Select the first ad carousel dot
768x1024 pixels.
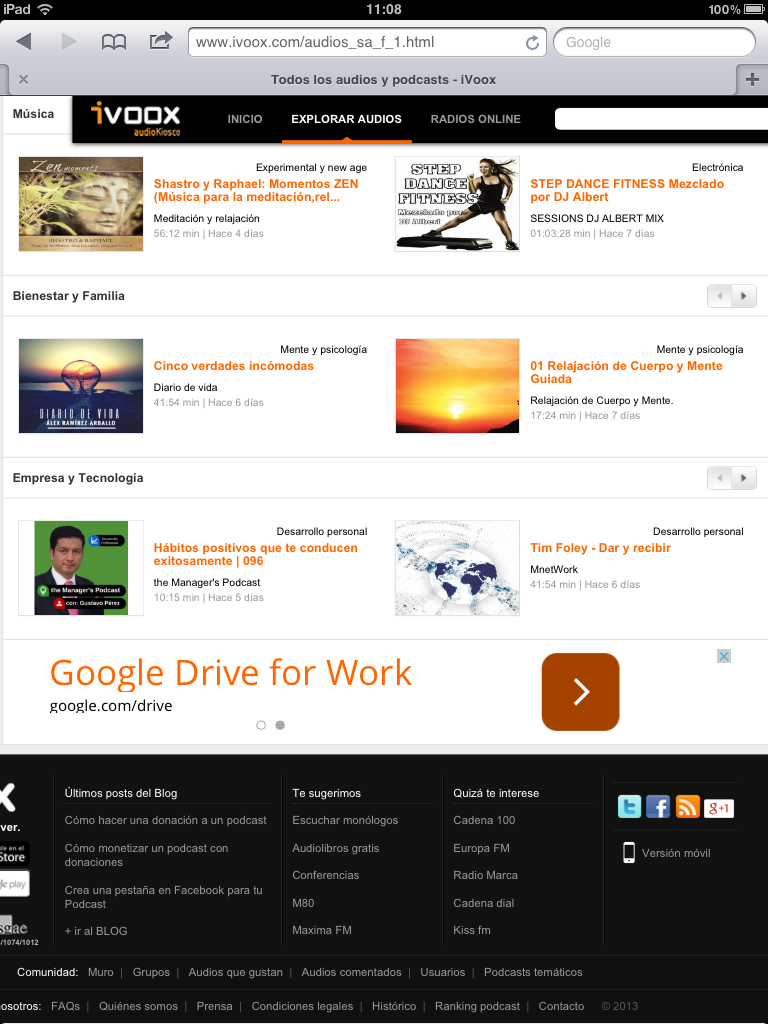pyautogui.click(x=261, y=725)
